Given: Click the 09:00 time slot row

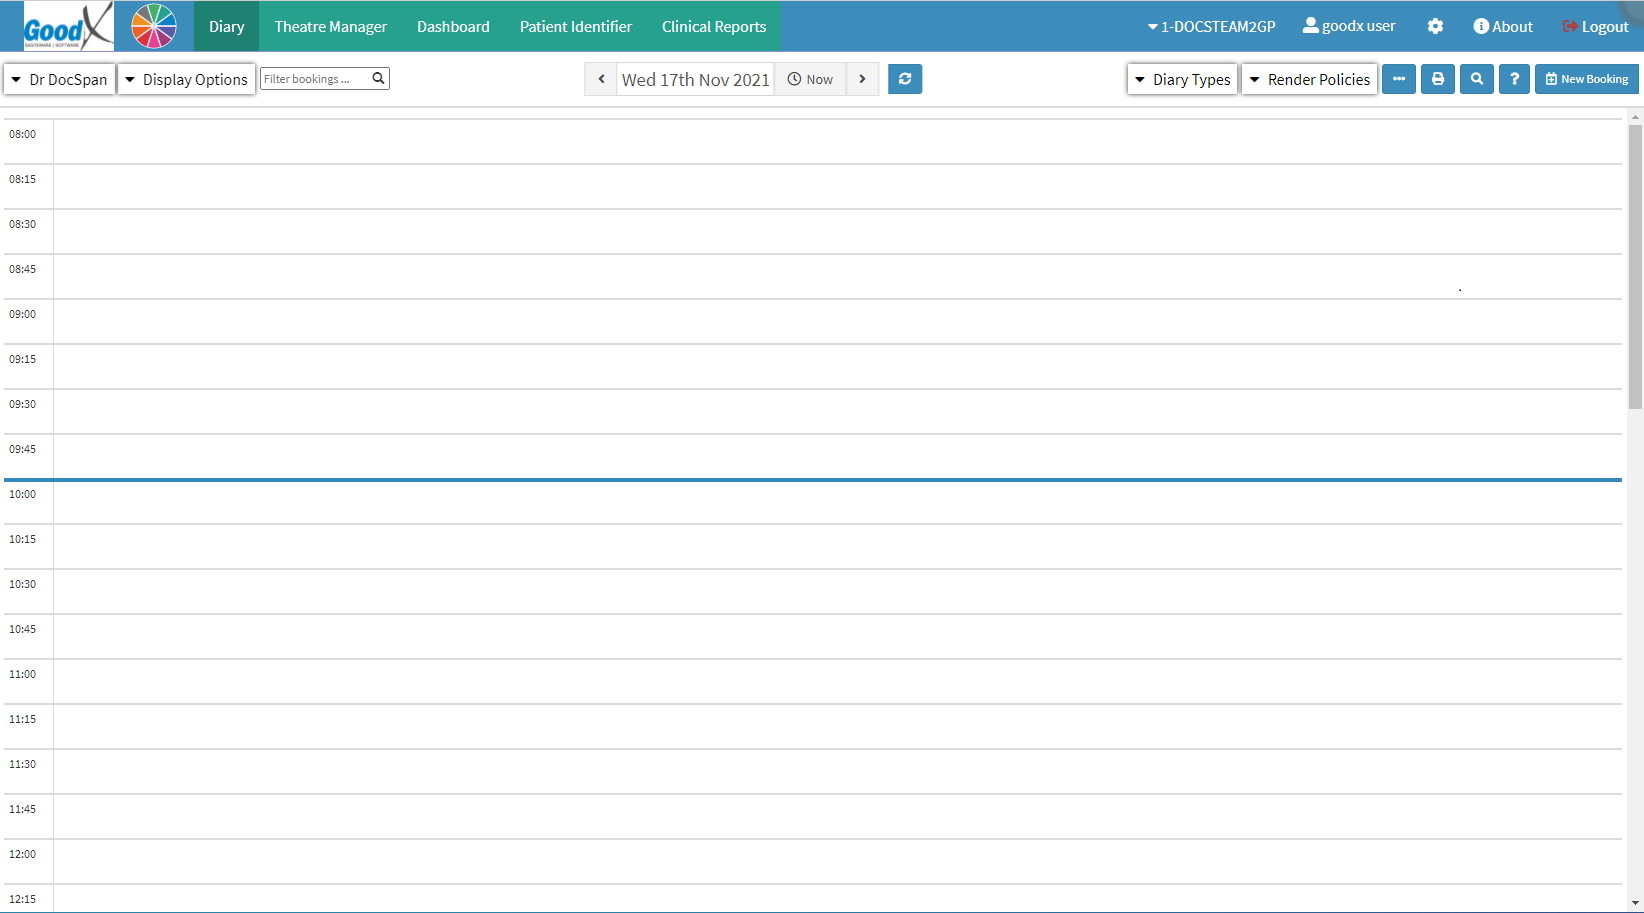Looking at the screenshot, I should (x=836, y=322).
